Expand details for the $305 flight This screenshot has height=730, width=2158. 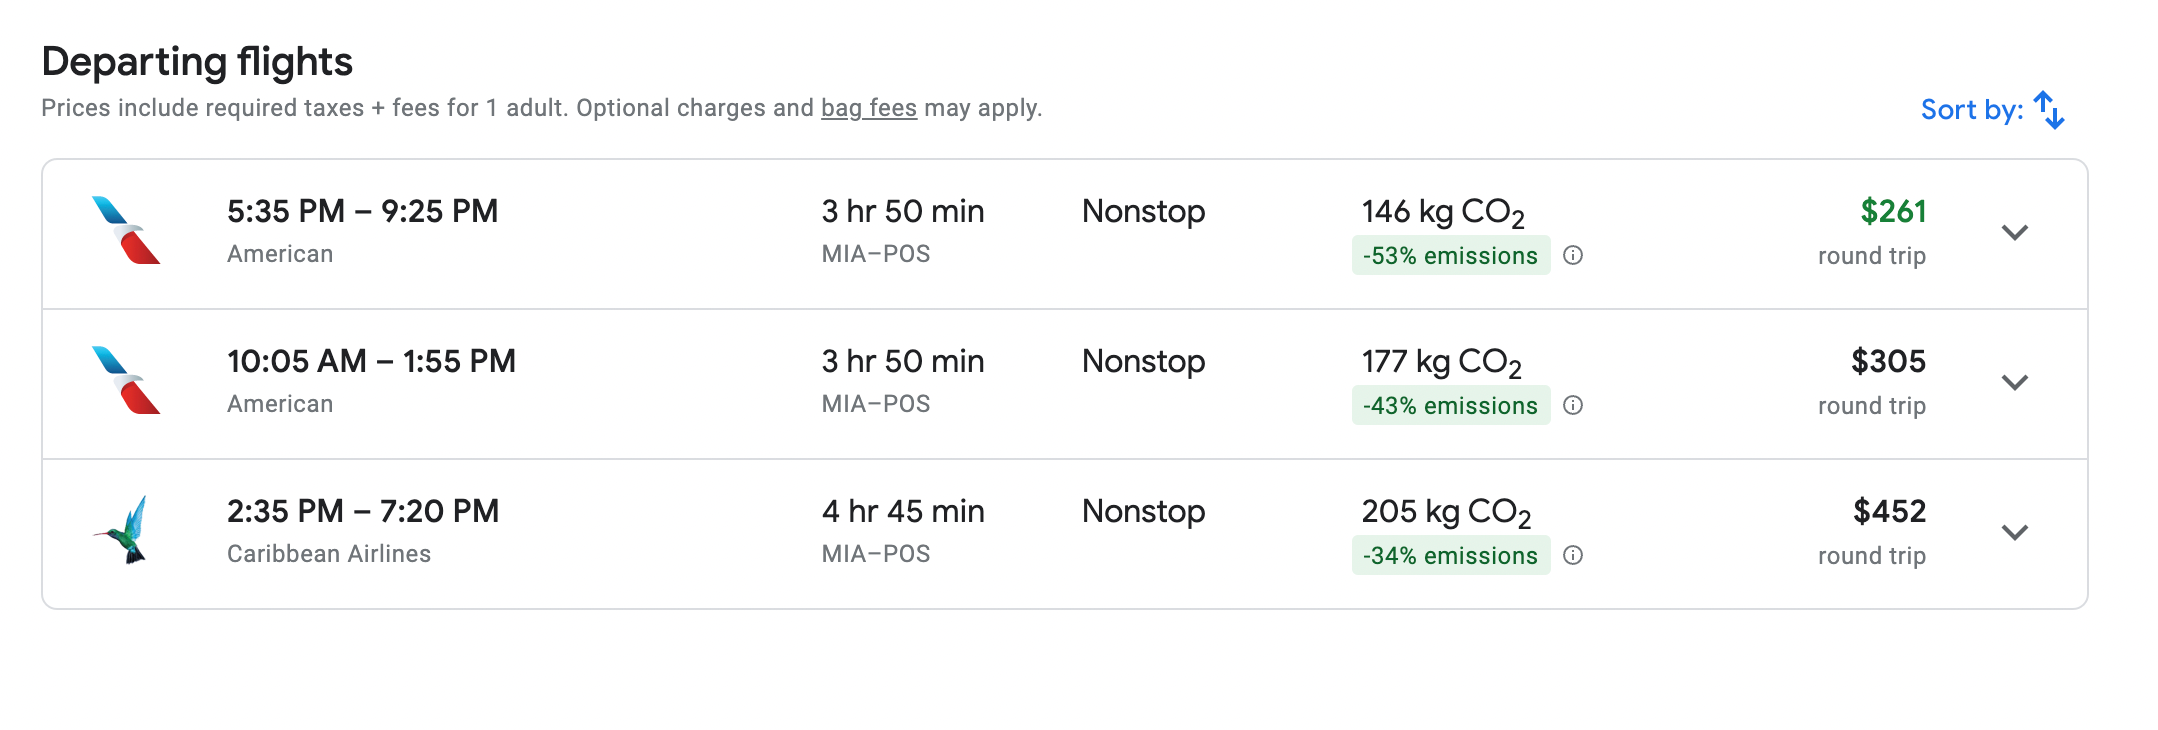(2014, 383)
